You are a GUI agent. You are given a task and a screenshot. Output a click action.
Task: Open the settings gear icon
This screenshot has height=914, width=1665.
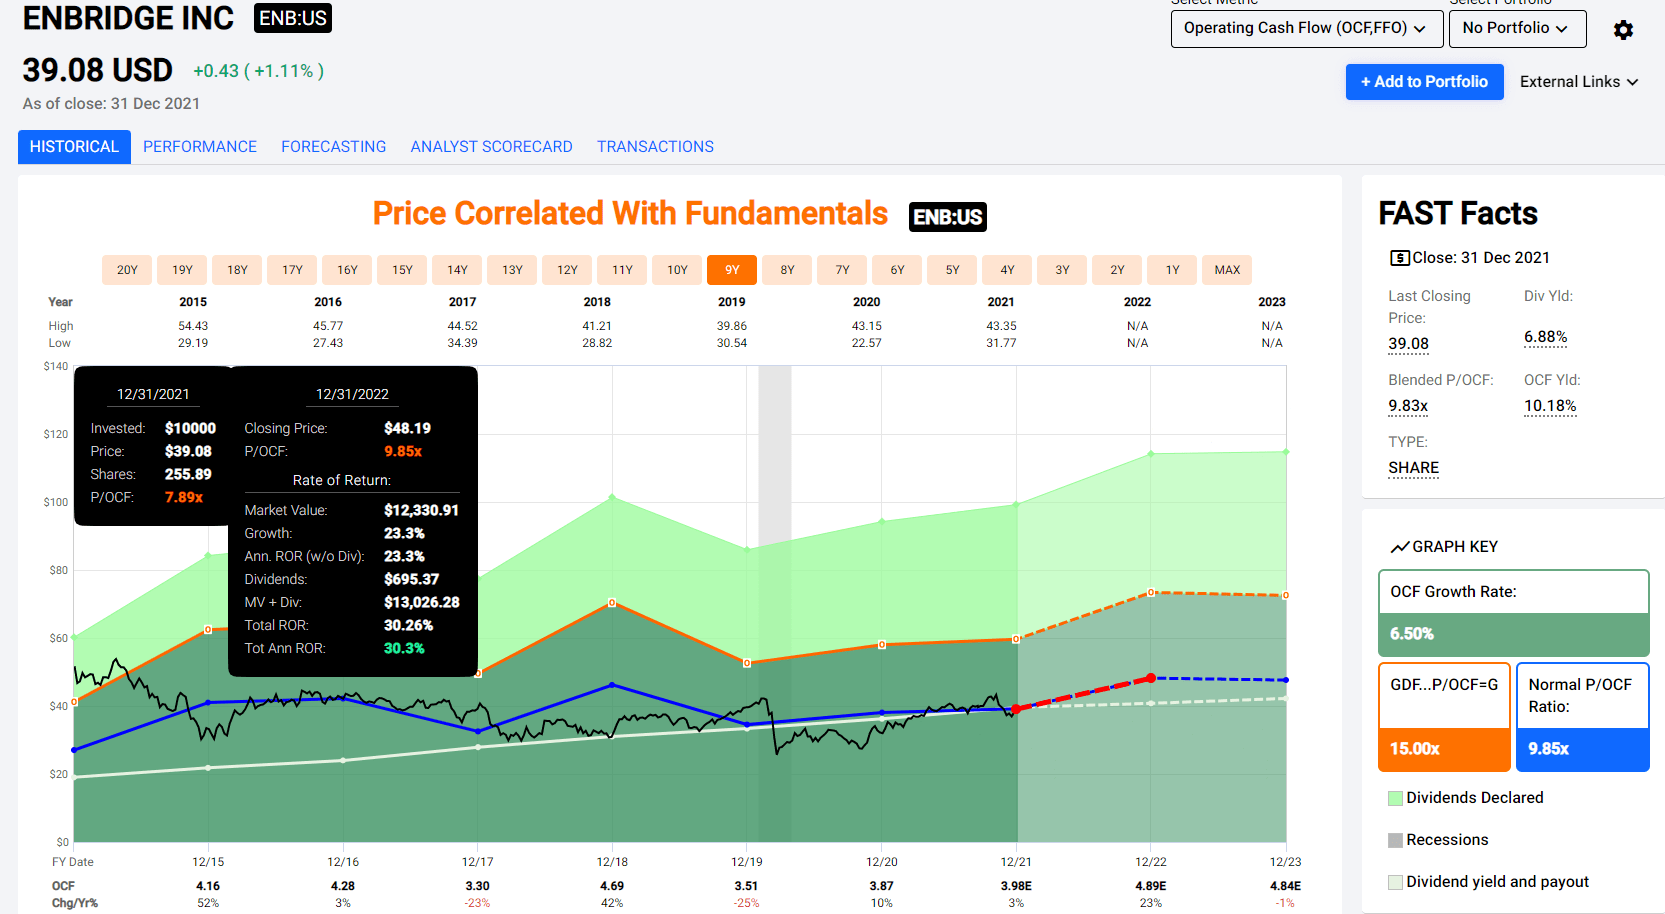1623,30
